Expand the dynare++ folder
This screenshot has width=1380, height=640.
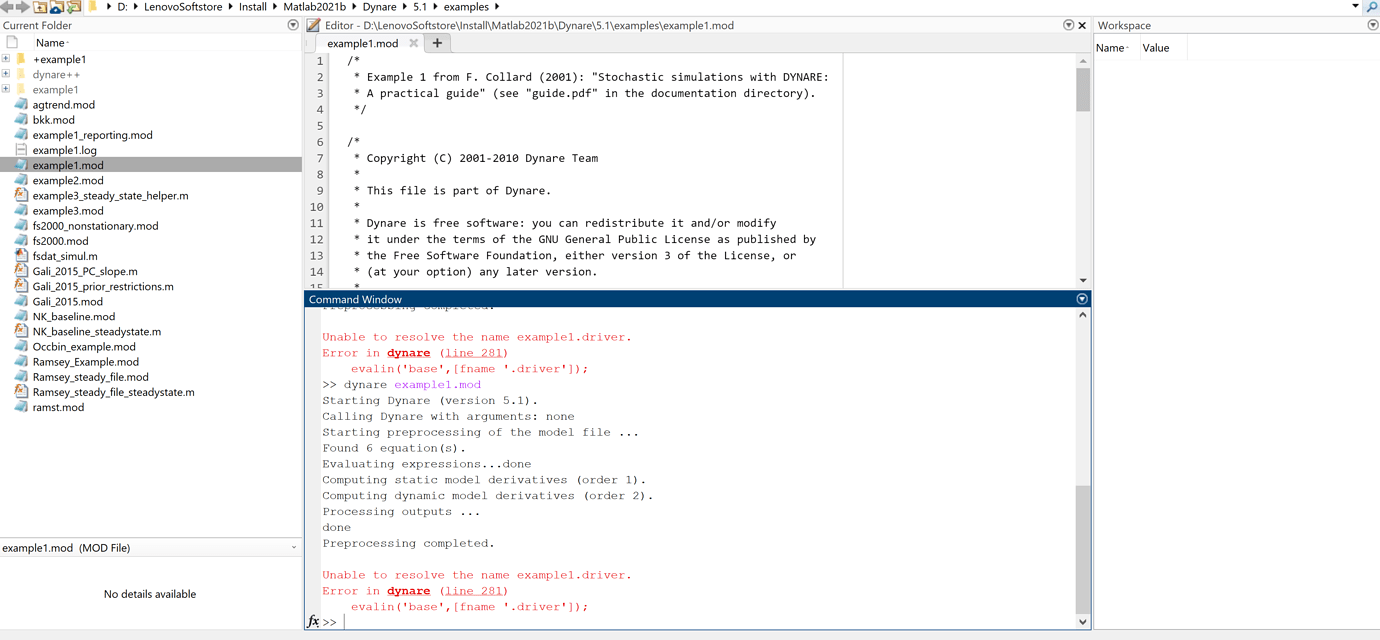pyautogui.click(x=5, y=73)
